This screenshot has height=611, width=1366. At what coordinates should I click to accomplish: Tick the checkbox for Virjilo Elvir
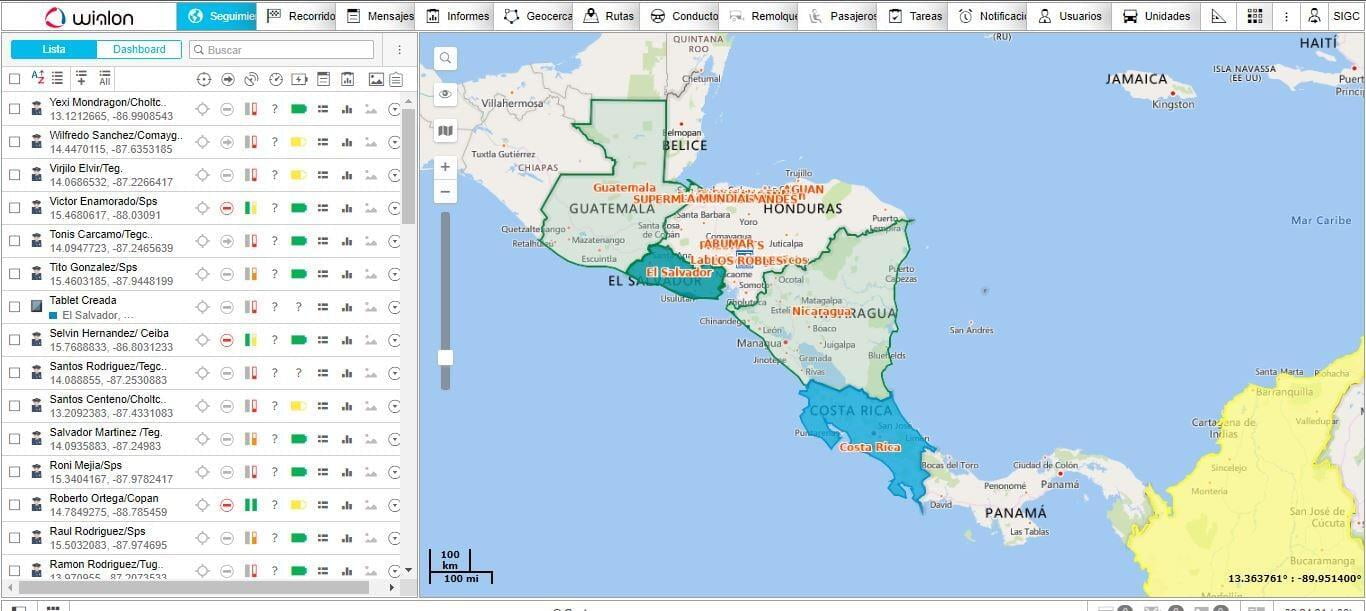pos(14,175)
